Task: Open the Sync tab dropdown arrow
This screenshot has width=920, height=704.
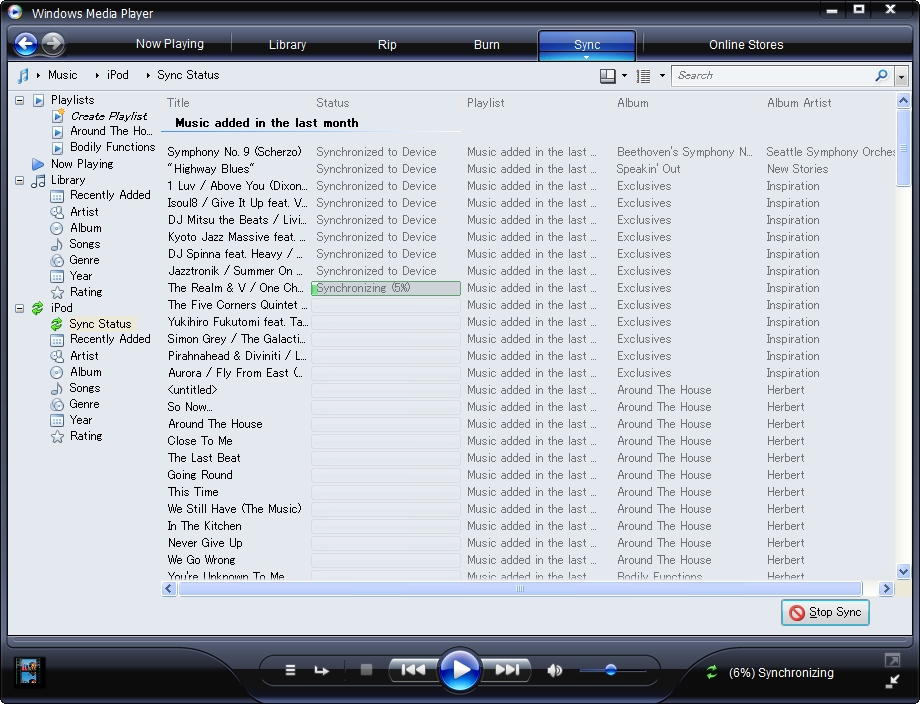Action: pyautogui.click(x=586, y=57)
